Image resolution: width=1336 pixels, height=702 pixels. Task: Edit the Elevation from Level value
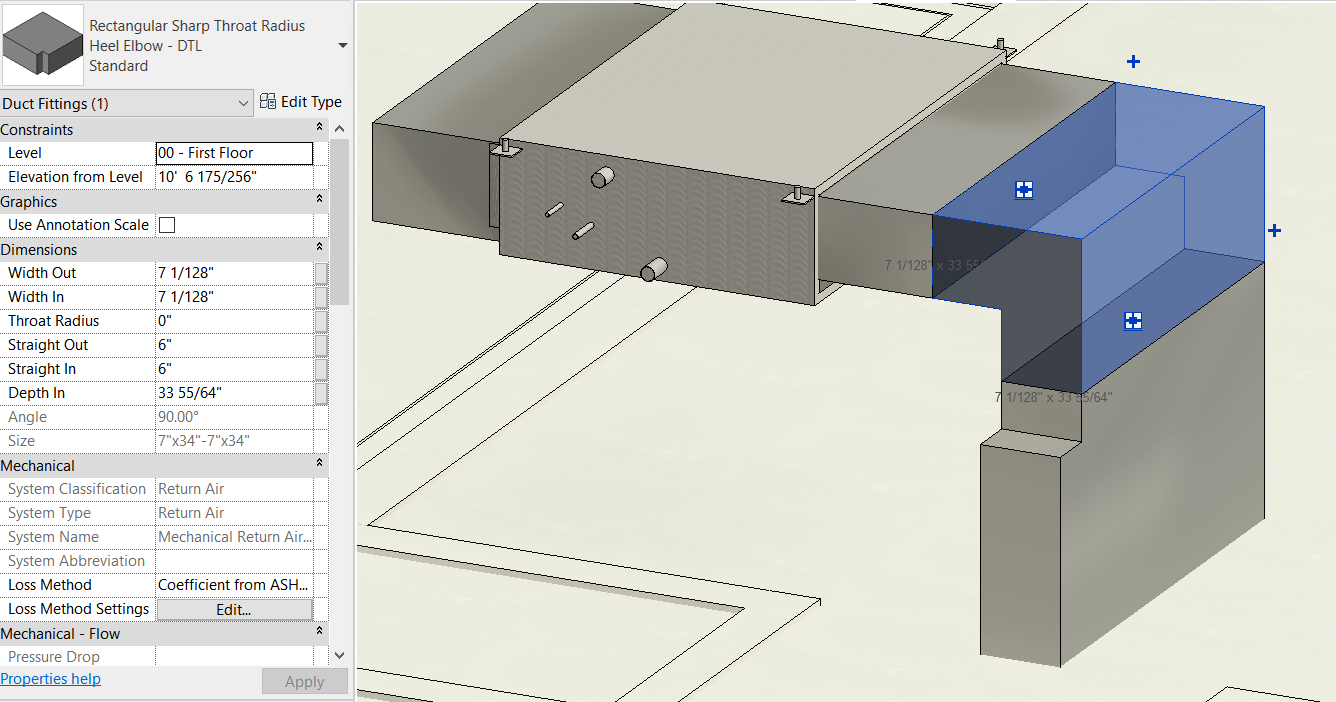point(234,176)
